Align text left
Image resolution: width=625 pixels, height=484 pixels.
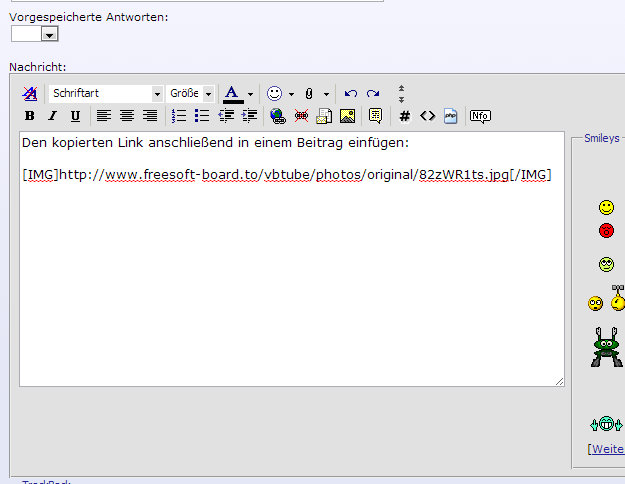click(104, 116)
